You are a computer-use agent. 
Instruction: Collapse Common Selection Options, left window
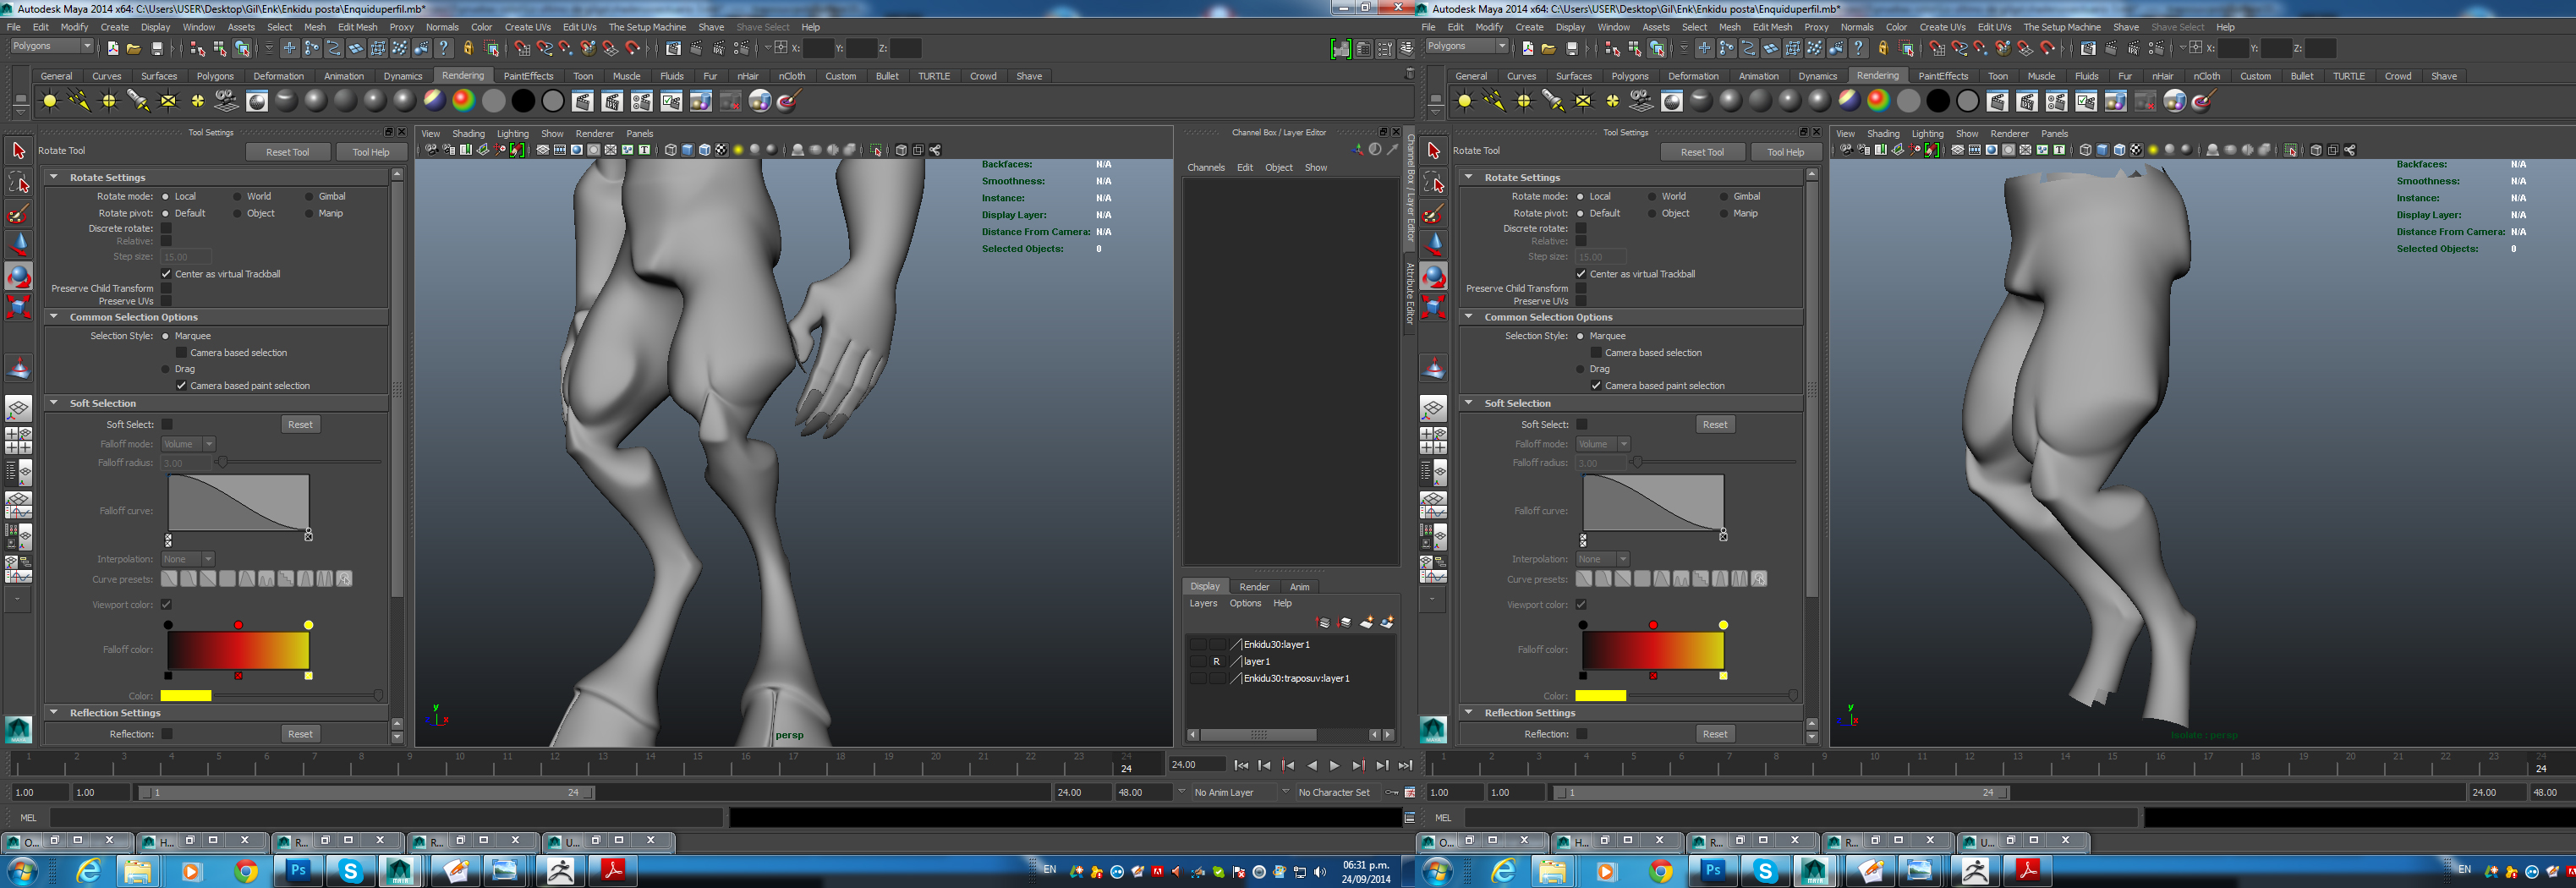pos(54,317)
